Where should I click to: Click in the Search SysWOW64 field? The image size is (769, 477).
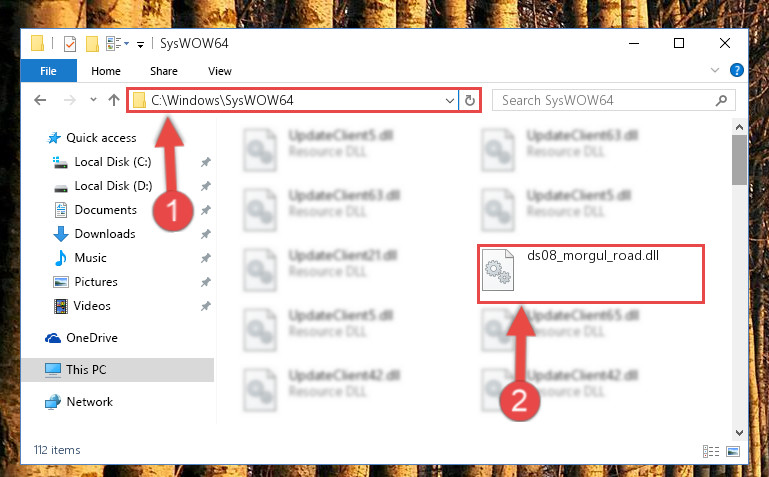tap(614, 100)
